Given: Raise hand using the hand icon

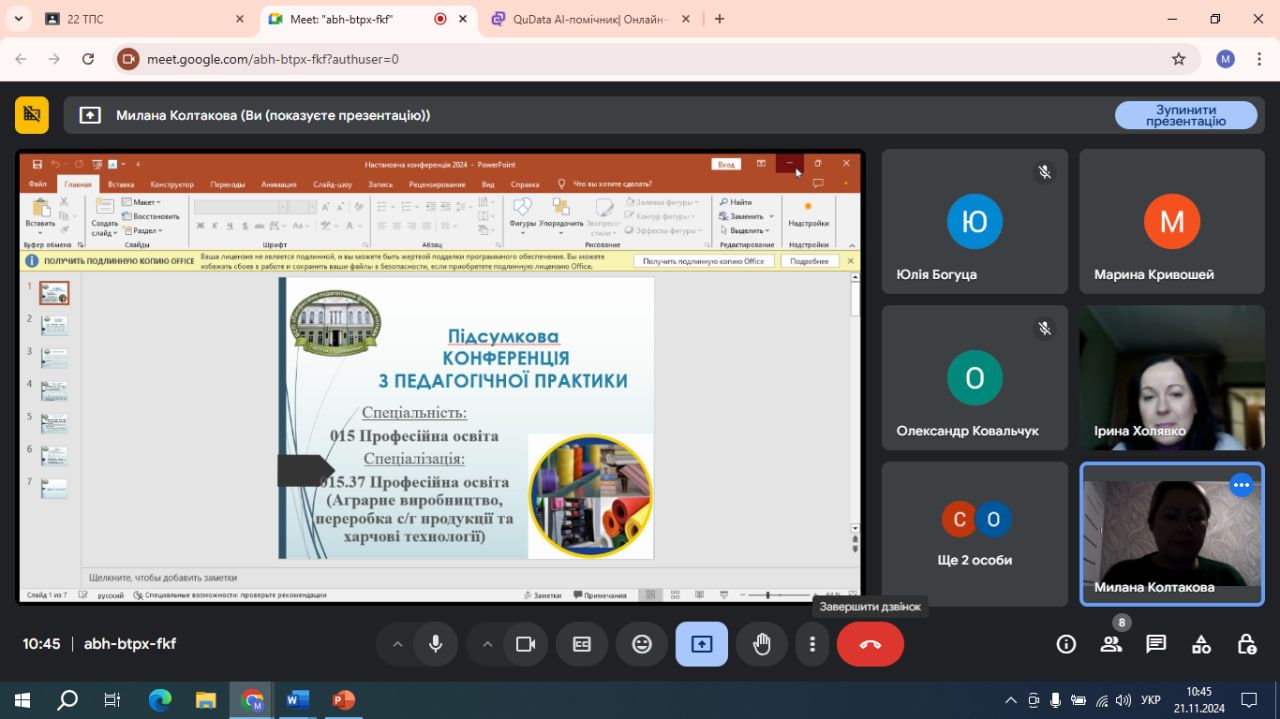Looking at the screenshot, I should [762, 644].
